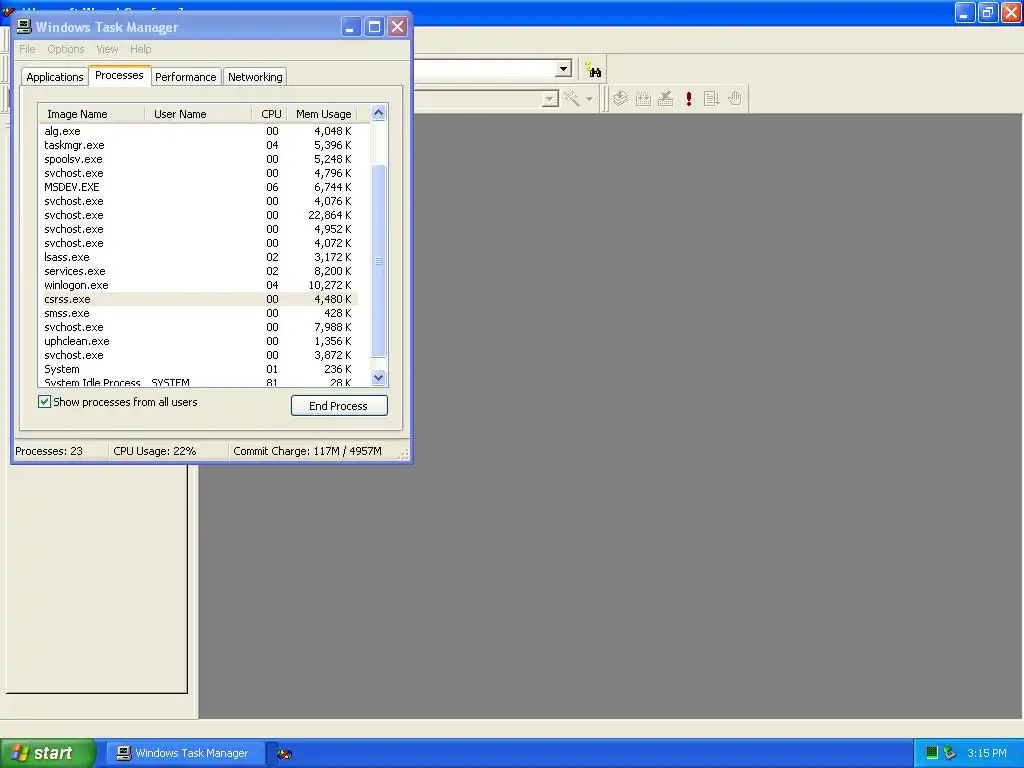1024x768 pixels.
Task: Select the winlogon.exe process
Action: pyautogui.click(x=199, y=285)
